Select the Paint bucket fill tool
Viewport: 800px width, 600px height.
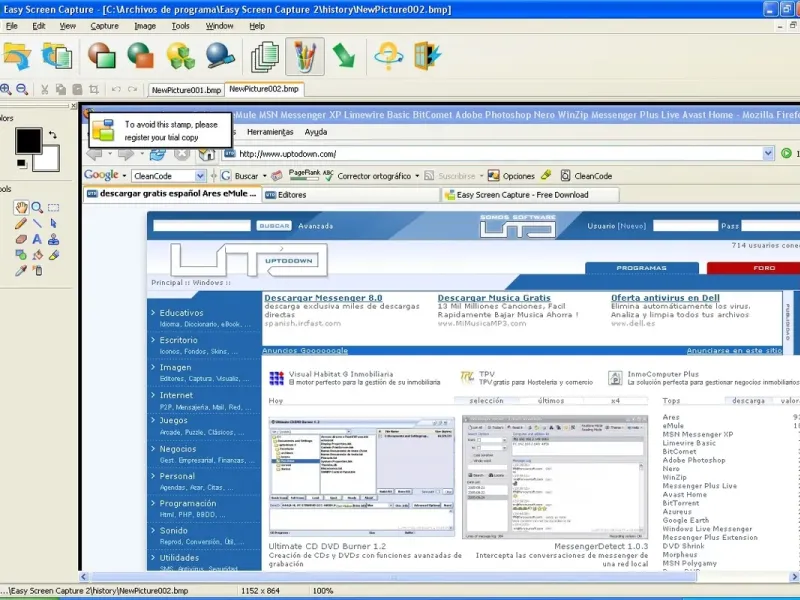(37, 255)
